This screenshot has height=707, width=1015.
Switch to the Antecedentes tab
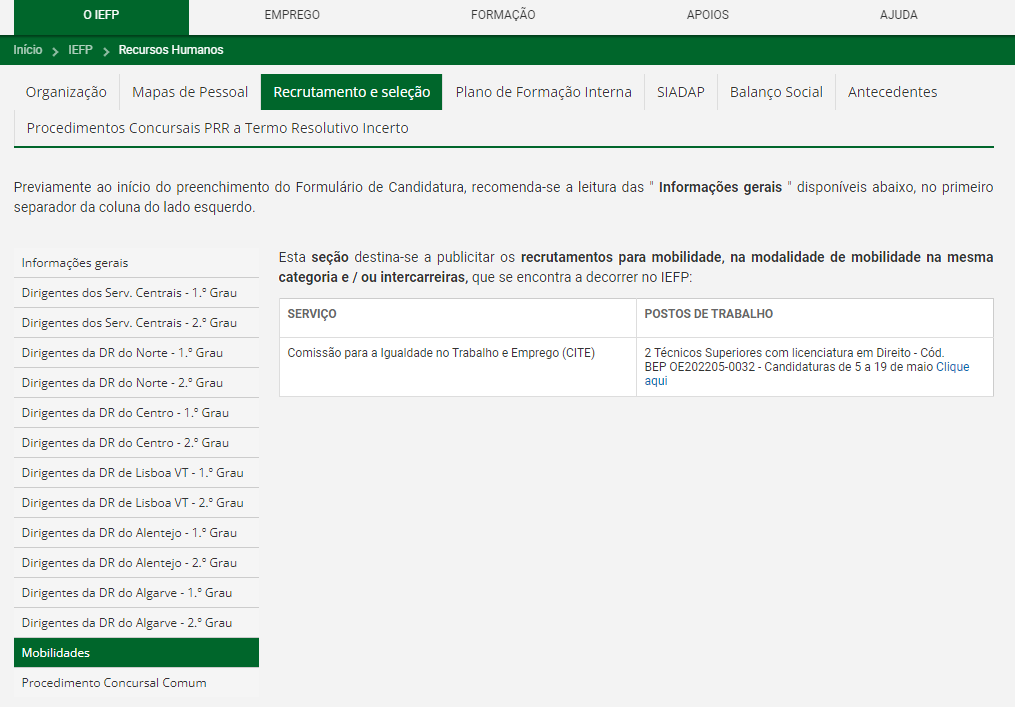[x=892, y=92]
